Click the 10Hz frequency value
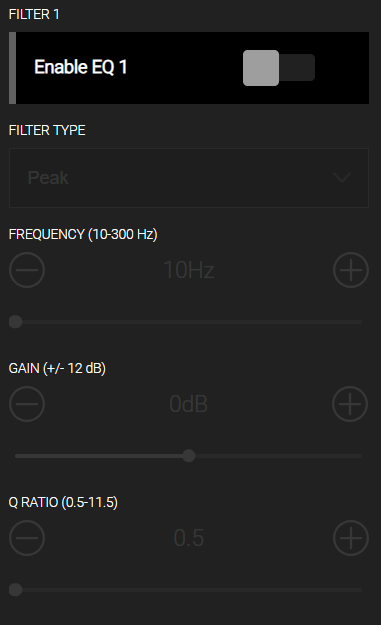Screen dimensions: 381x625 [x=189, y=270]
